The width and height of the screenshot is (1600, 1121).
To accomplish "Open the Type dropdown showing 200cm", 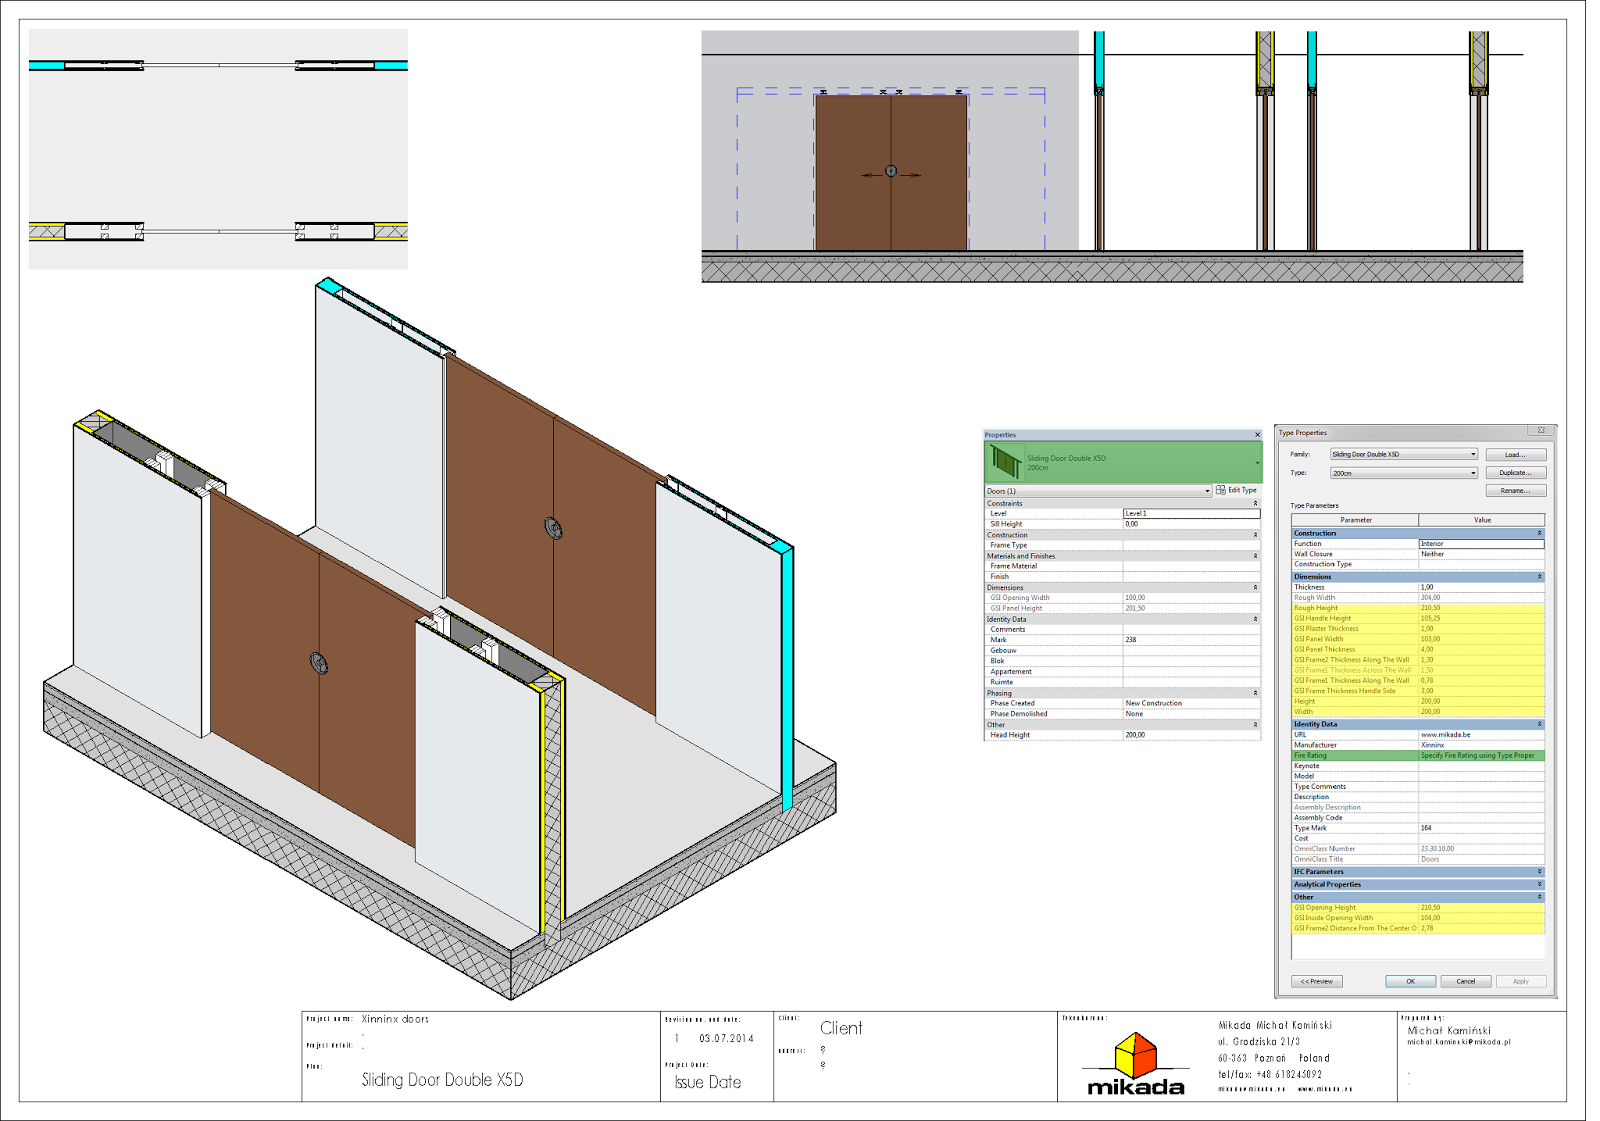I will (1474, 472).
